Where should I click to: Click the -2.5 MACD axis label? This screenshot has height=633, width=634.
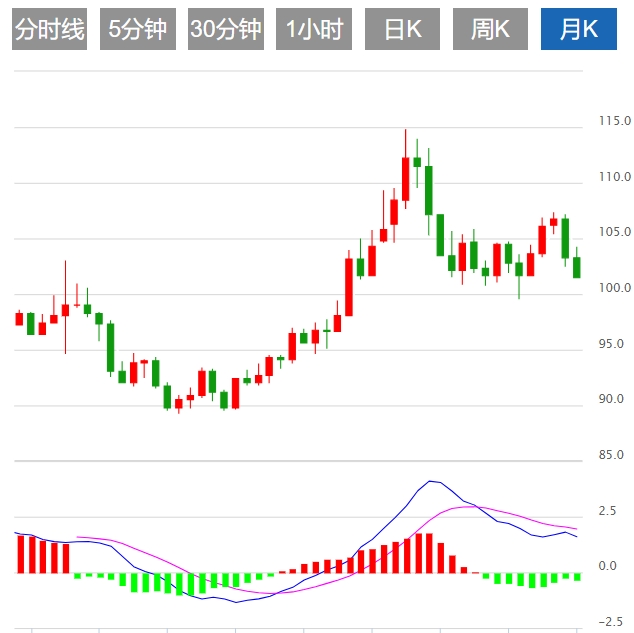[611, 621]
